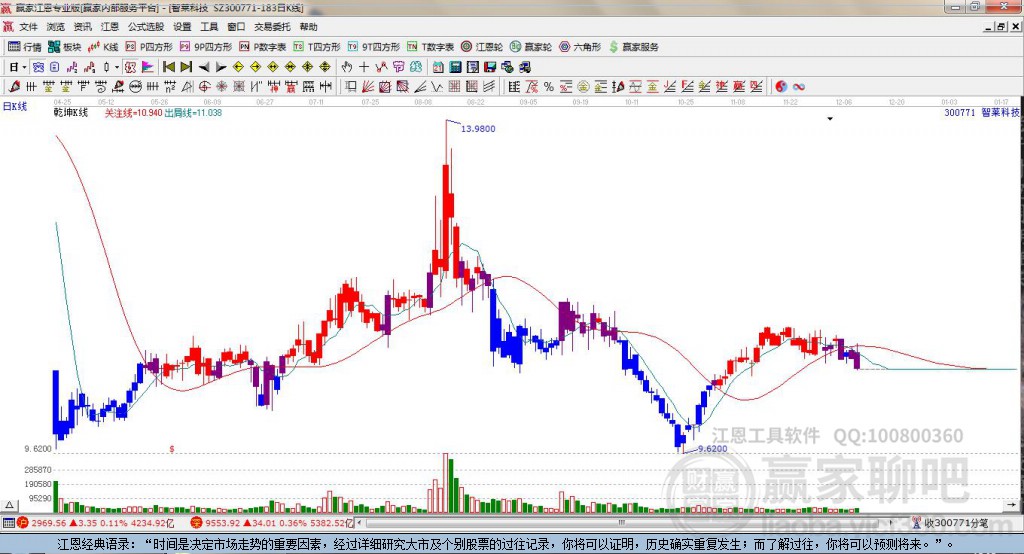Open the 六角形 hexagon tool
1024x554 pixels.
pyautogui.click(x=580, y=47)
